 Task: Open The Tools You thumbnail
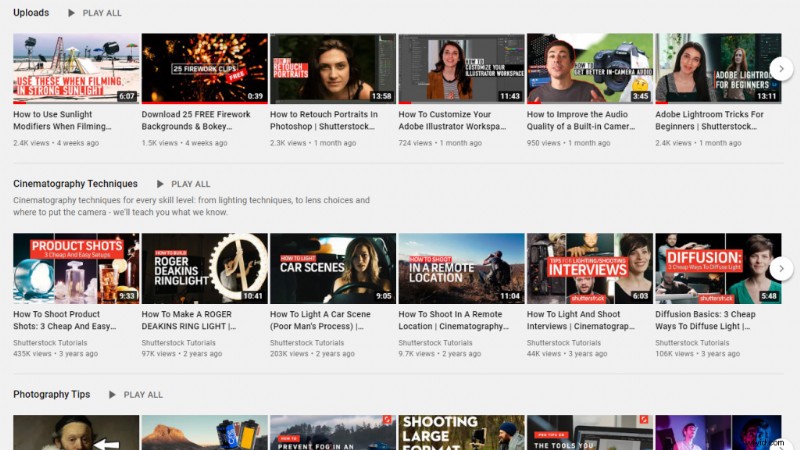pos(590,432)
